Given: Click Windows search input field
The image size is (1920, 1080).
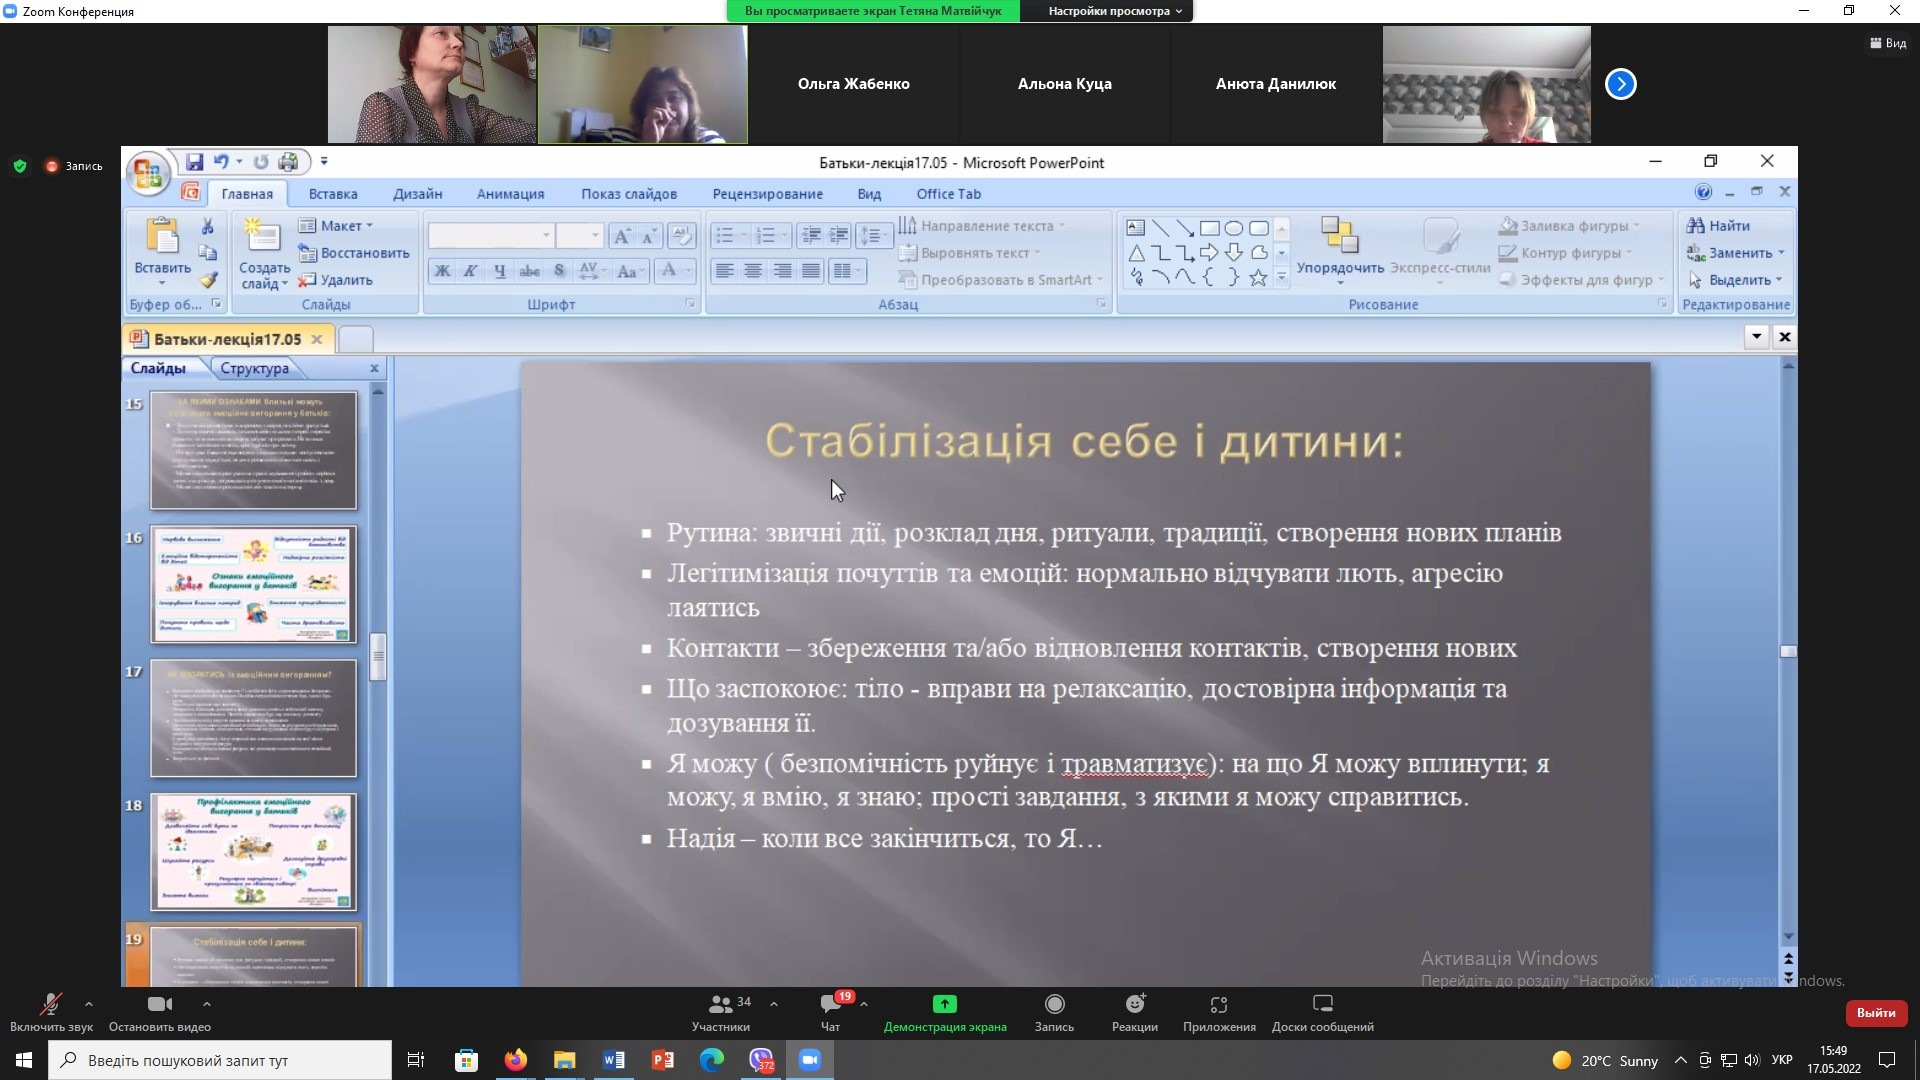Looking at the screenshot, I should [220, 1060].
